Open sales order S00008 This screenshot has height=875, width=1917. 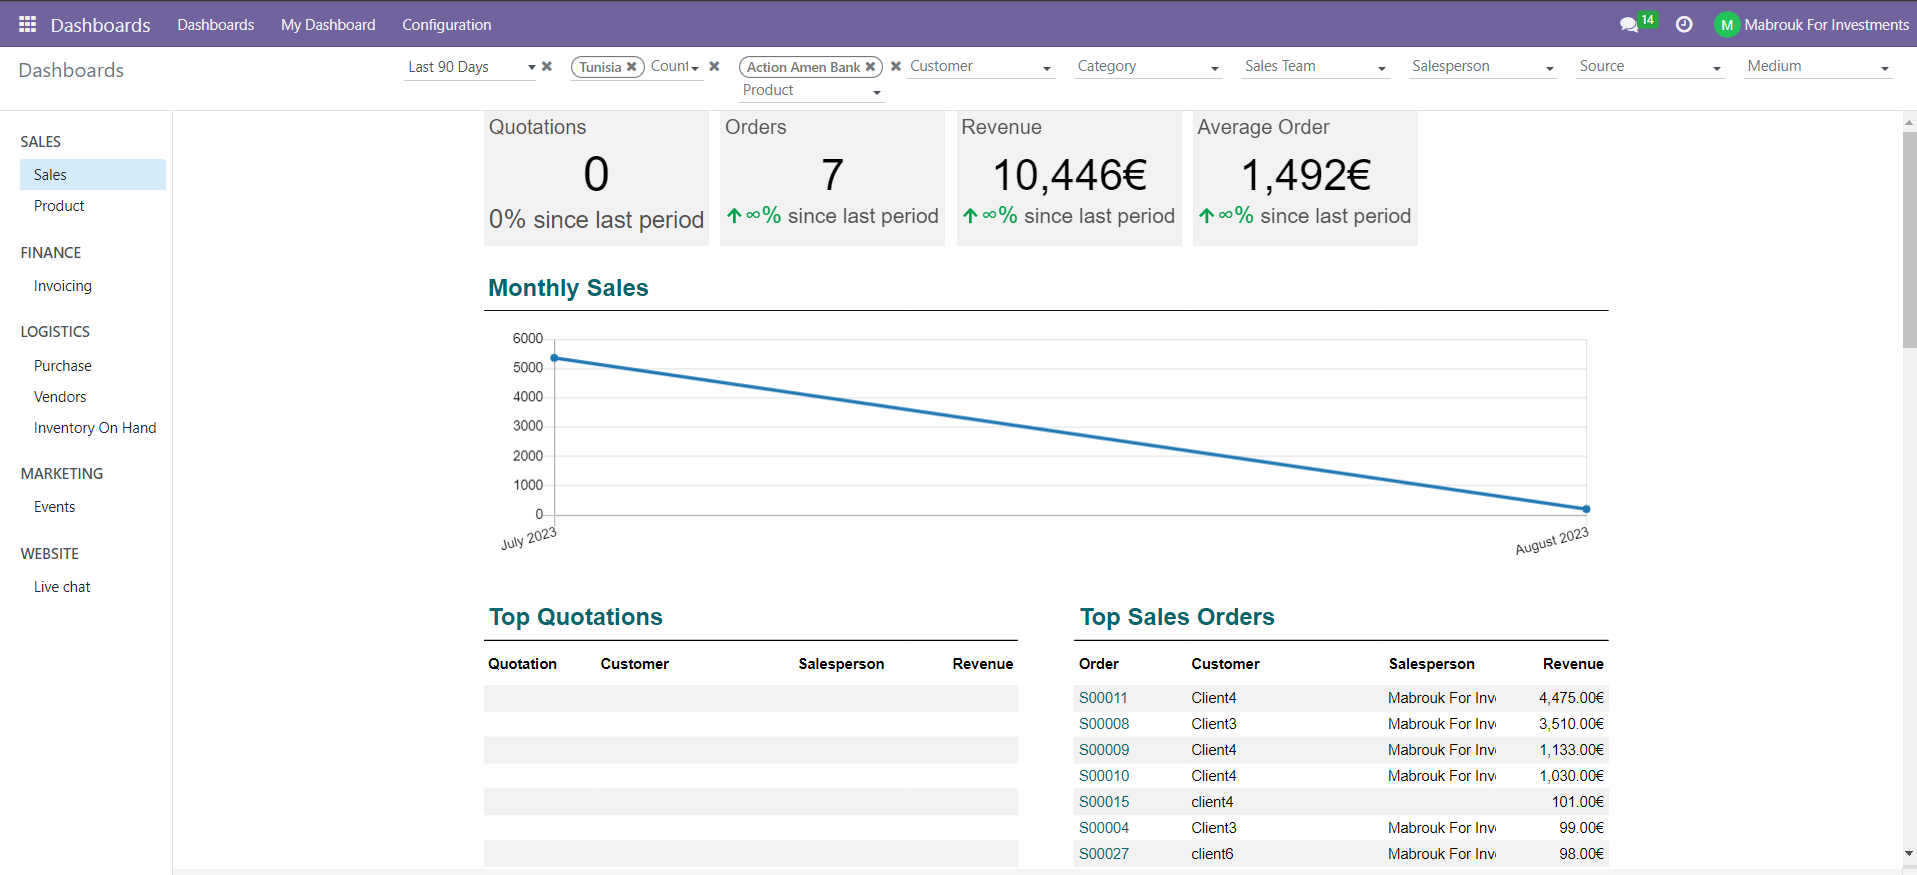click(1104, 724)
